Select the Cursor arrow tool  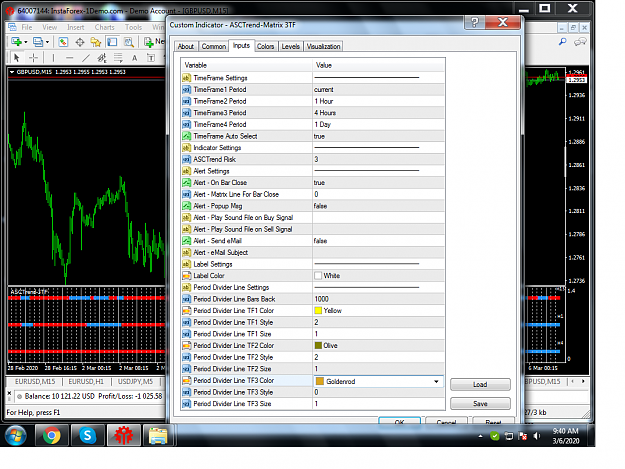(x=16, y=58)
